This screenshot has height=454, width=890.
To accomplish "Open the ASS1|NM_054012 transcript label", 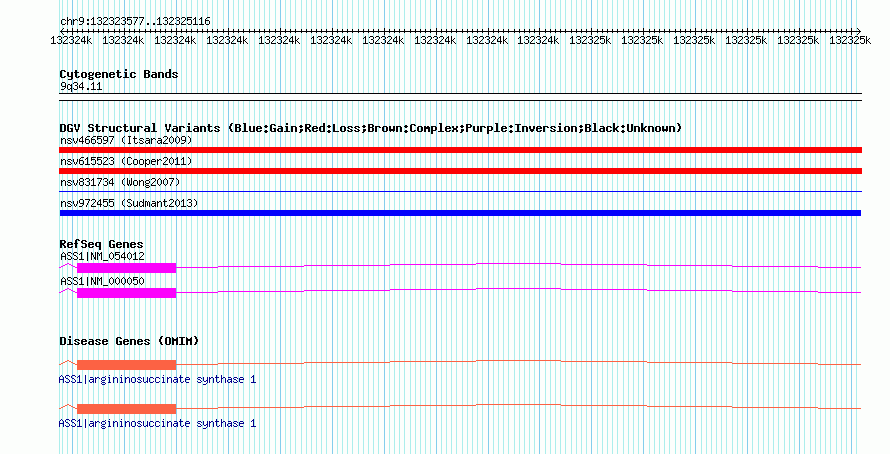I will click(102, 257).
